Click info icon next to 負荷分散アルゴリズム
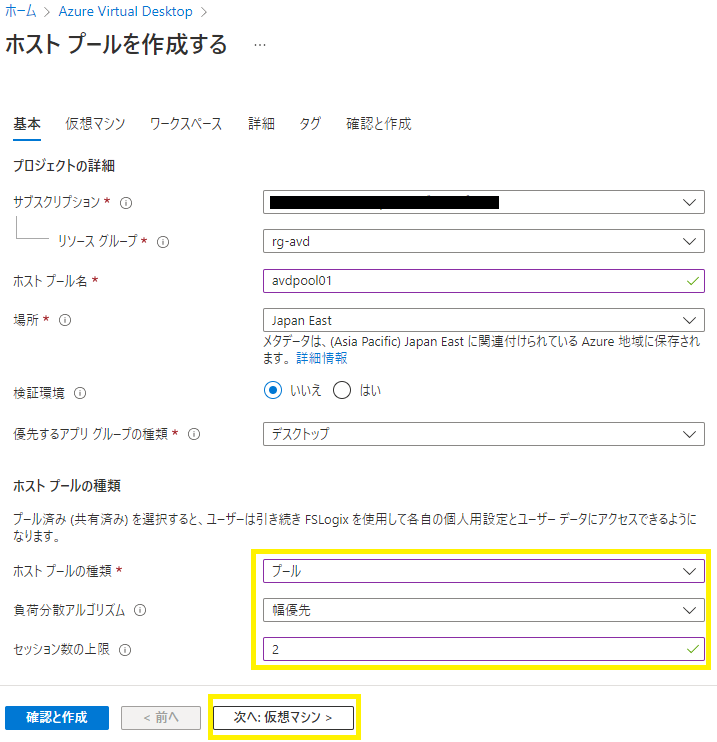The image size is (717, 742). pos(140,610)
